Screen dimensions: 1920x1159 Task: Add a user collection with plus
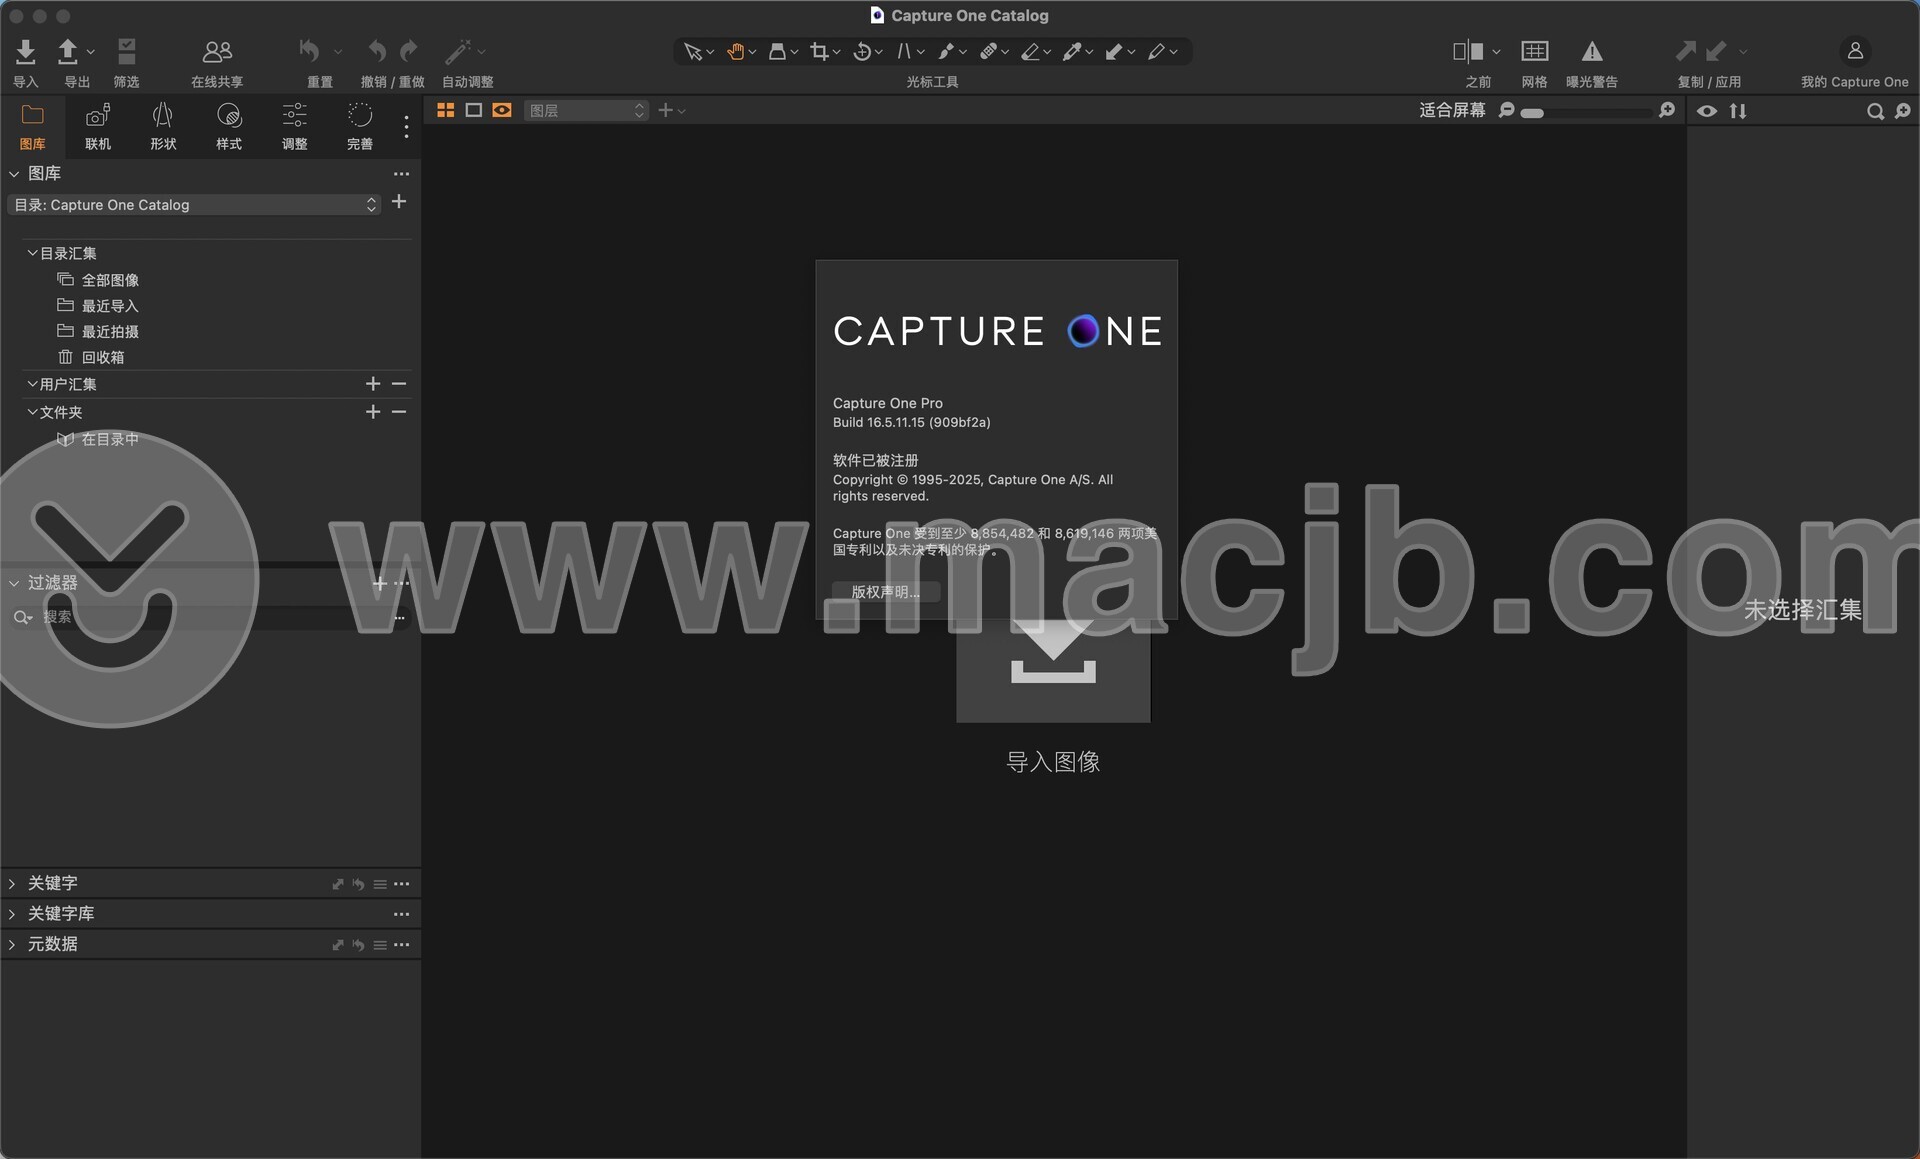coord(373,384)
